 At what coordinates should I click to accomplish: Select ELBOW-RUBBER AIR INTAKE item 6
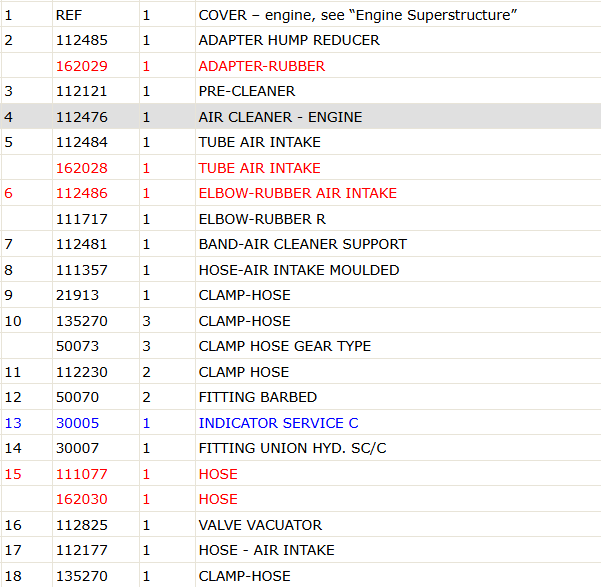[x=300, y=193]
